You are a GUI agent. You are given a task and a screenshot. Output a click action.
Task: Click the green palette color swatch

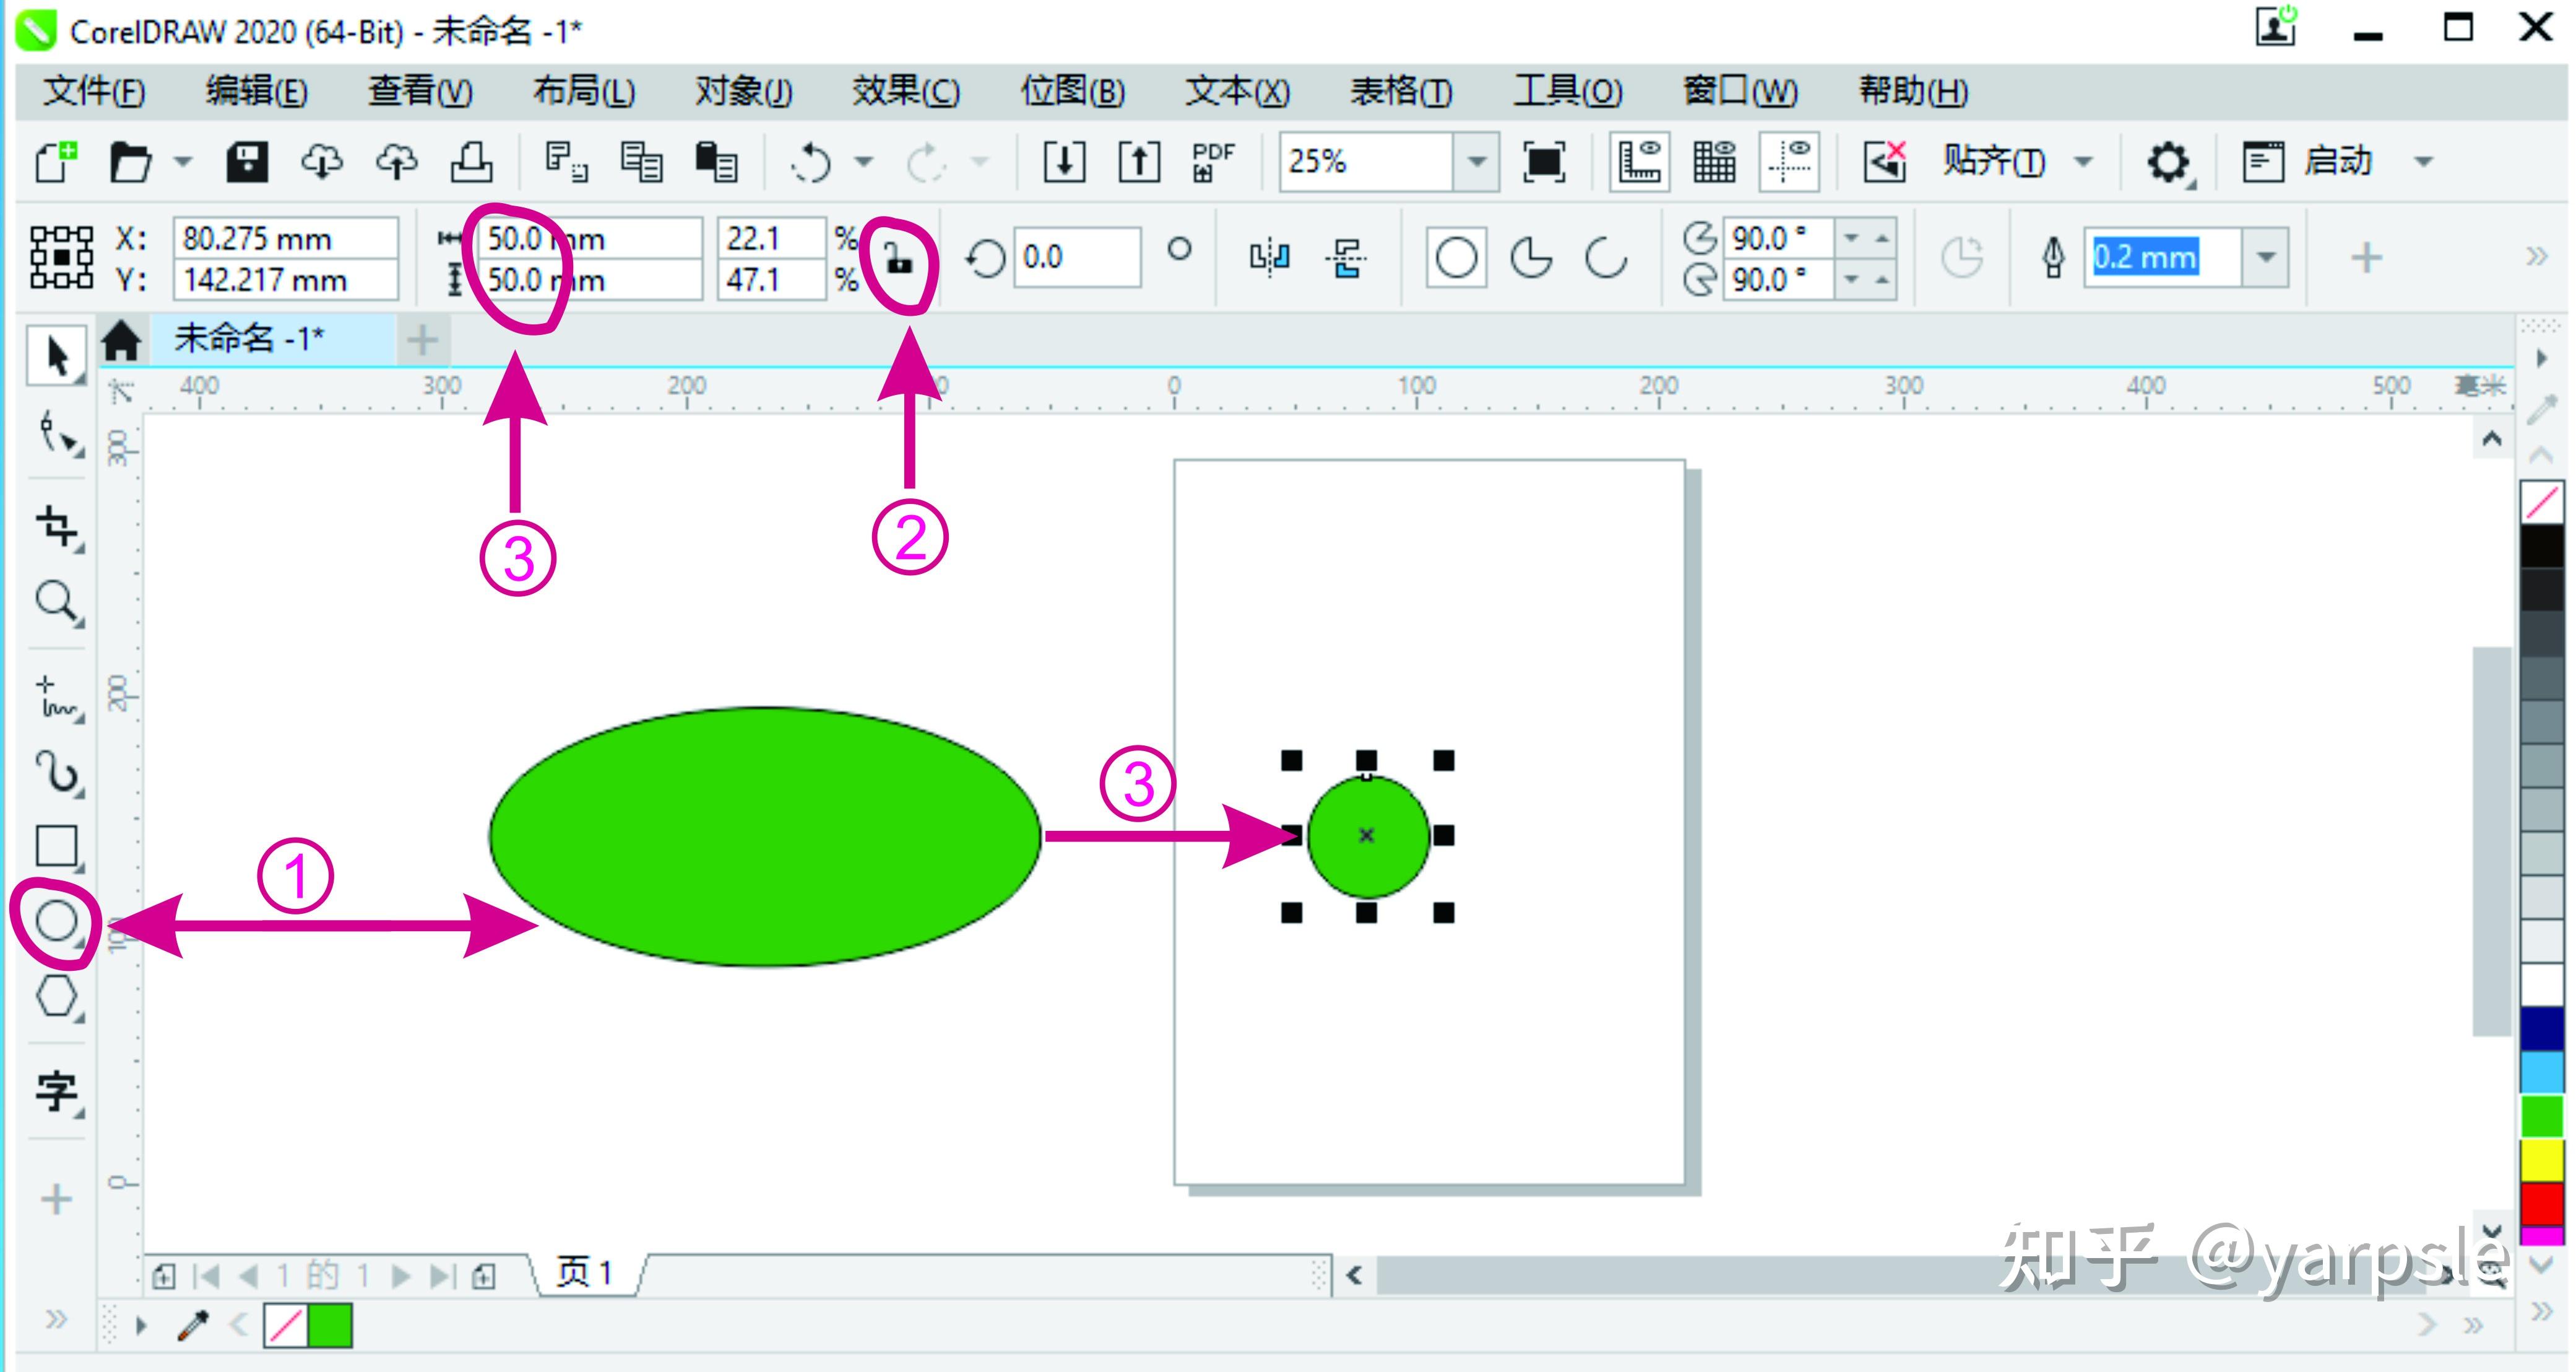tap(2541, 1116)
